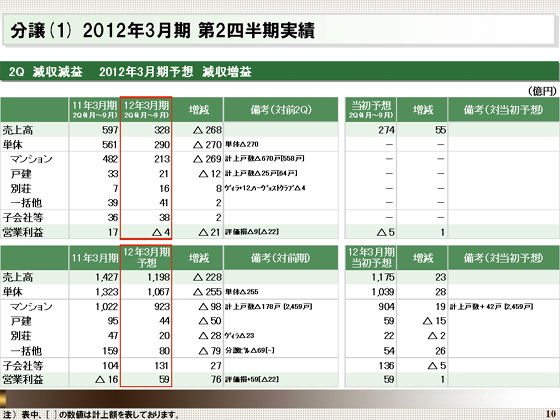Select the 戸建 full-year change △50
This screenshot has height=420, width=560.
pyautogui.click(x=210, y=321)
